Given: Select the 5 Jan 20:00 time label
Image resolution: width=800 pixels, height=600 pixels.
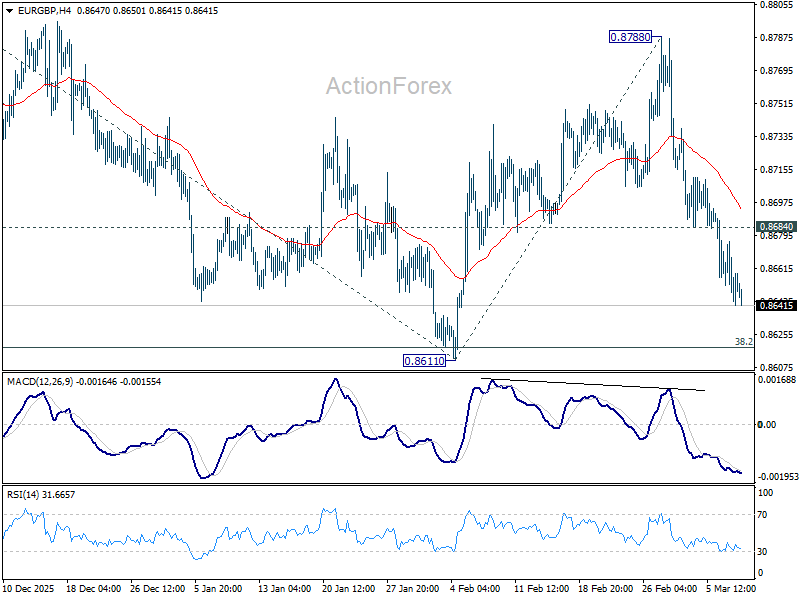Looking at the screenshot, I should [218, 588].
